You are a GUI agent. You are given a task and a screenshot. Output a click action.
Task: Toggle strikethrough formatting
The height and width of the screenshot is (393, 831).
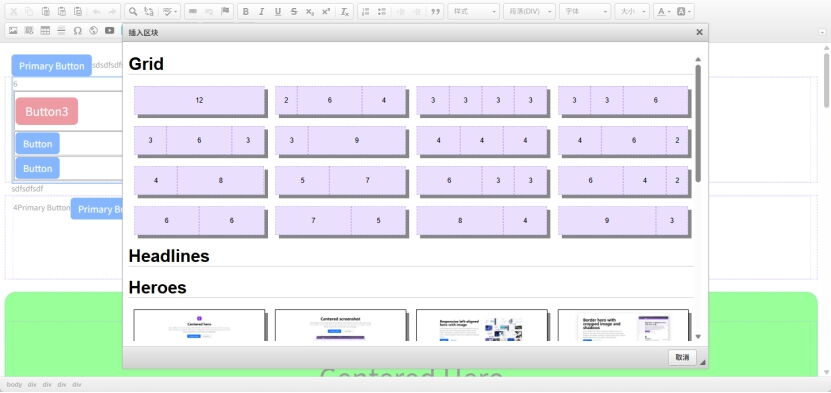point(294,12)
